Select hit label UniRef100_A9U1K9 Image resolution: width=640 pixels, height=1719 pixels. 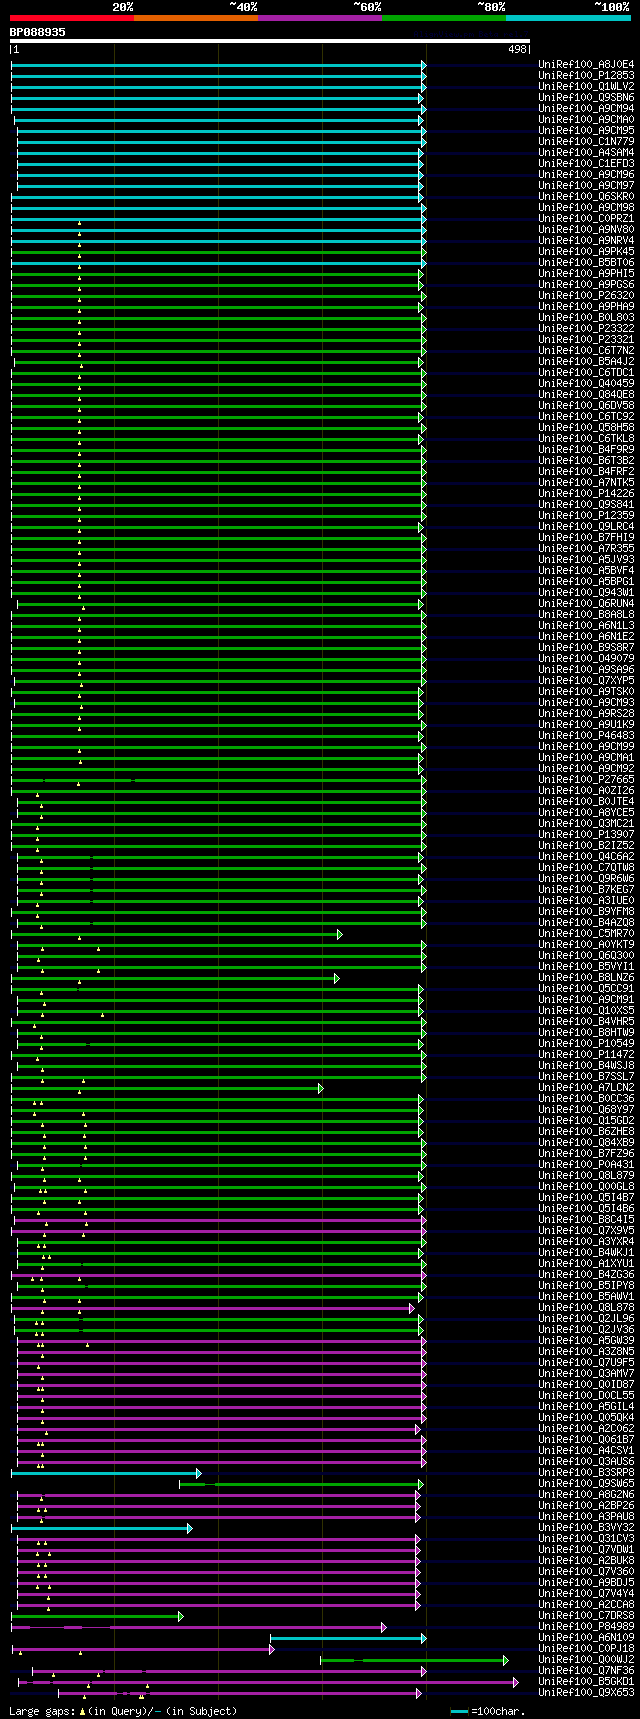pos(586,724)
